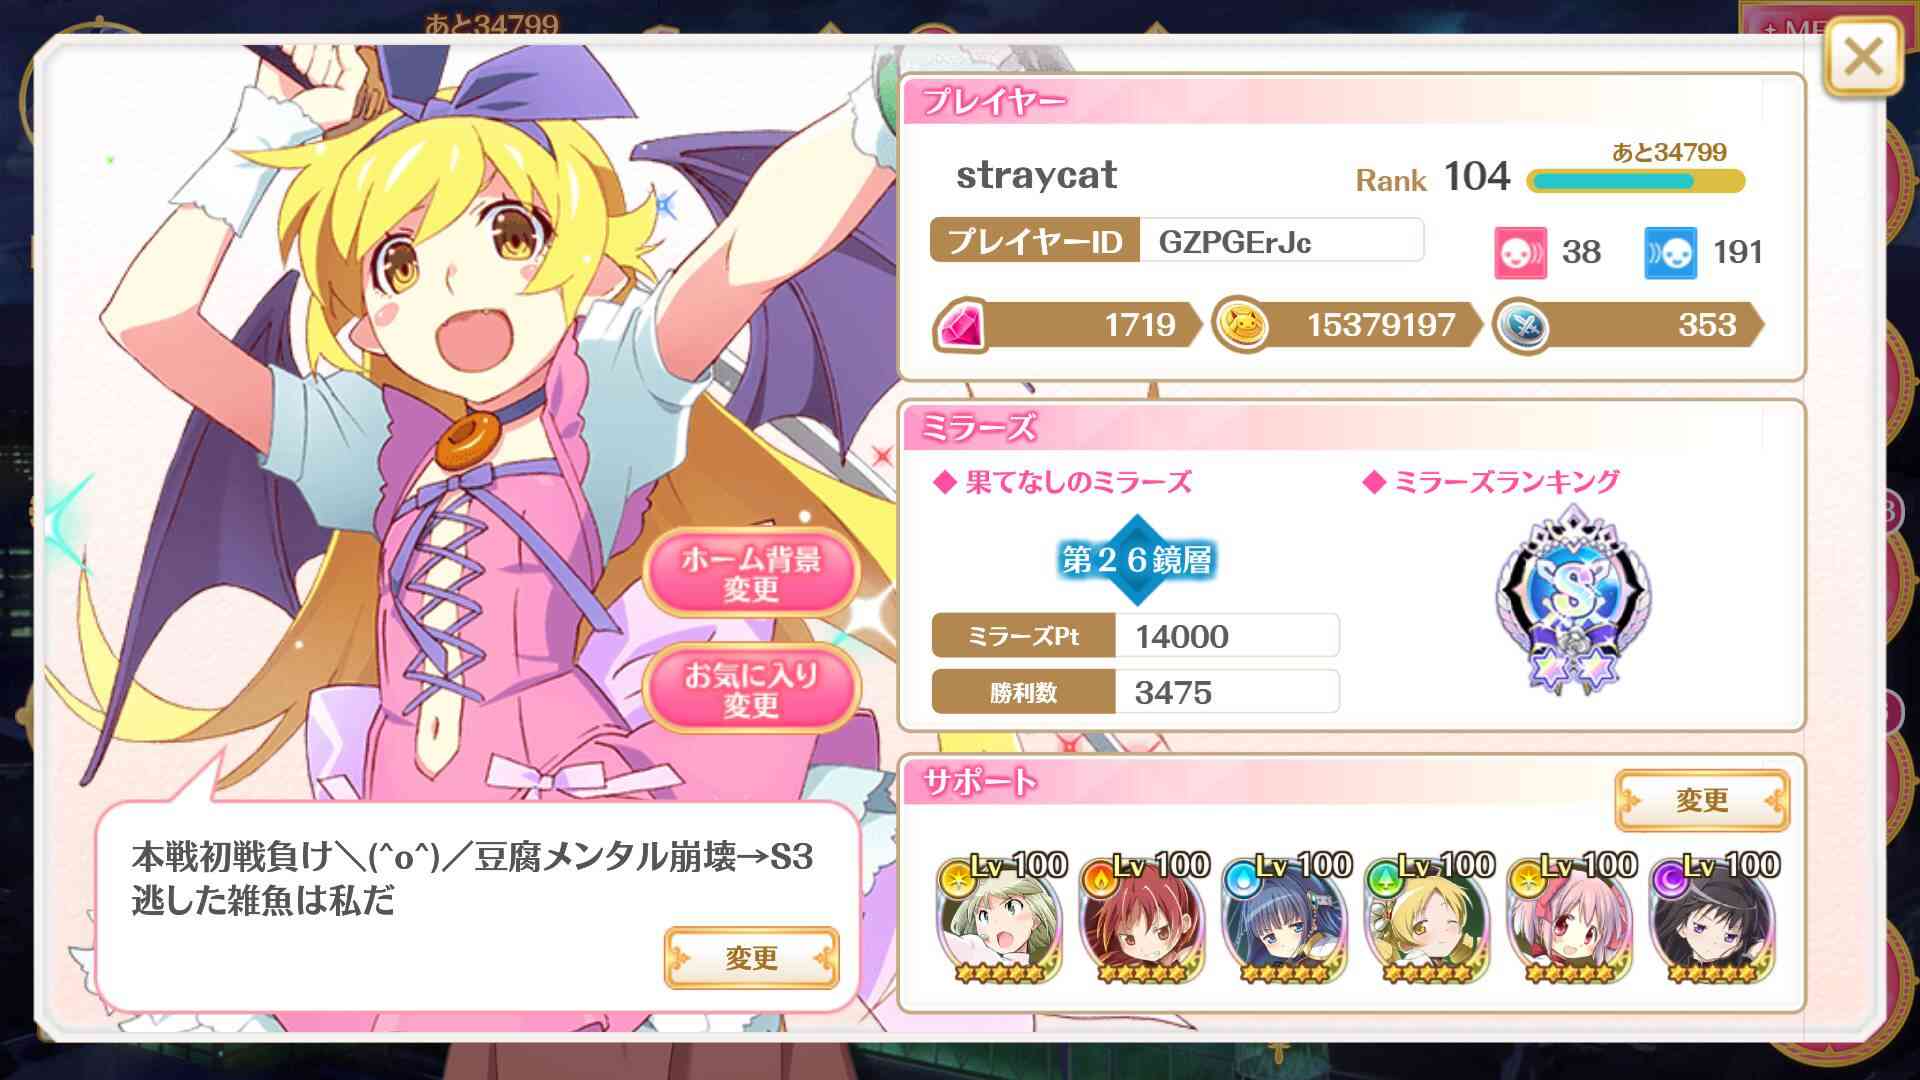
Task: Click the support 変更 button
Action: coord(1702,800)
